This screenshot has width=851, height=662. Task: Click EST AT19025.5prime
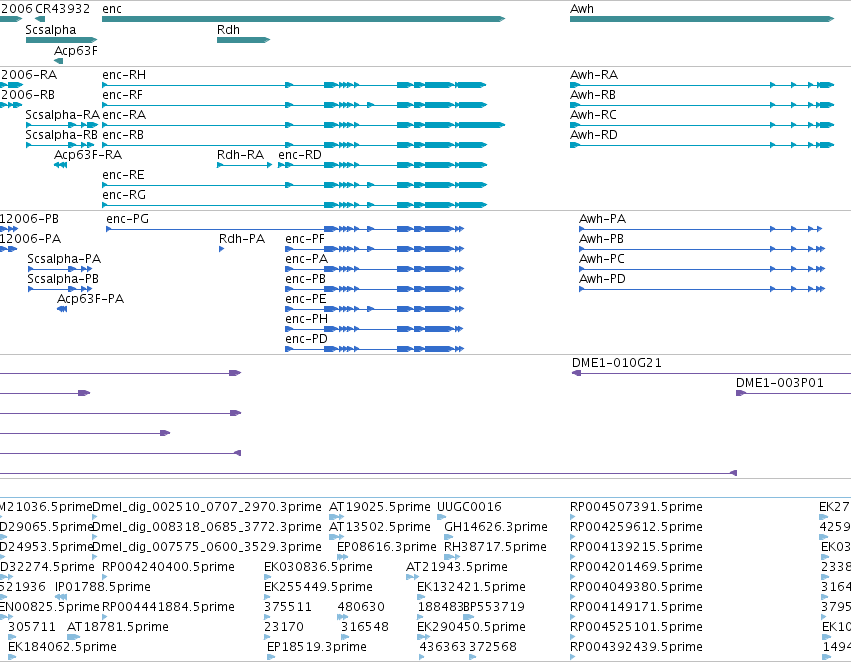click(x=380, y=507)
